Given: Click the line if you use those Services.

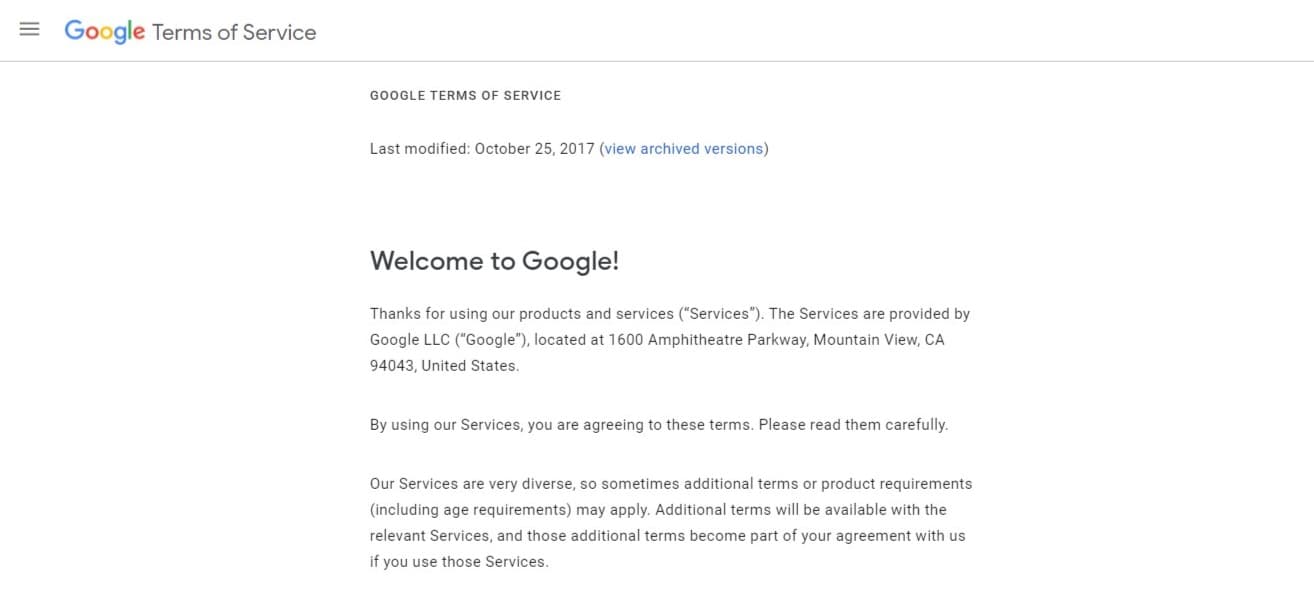Looking at the screenshot, I should click(459, 561).
